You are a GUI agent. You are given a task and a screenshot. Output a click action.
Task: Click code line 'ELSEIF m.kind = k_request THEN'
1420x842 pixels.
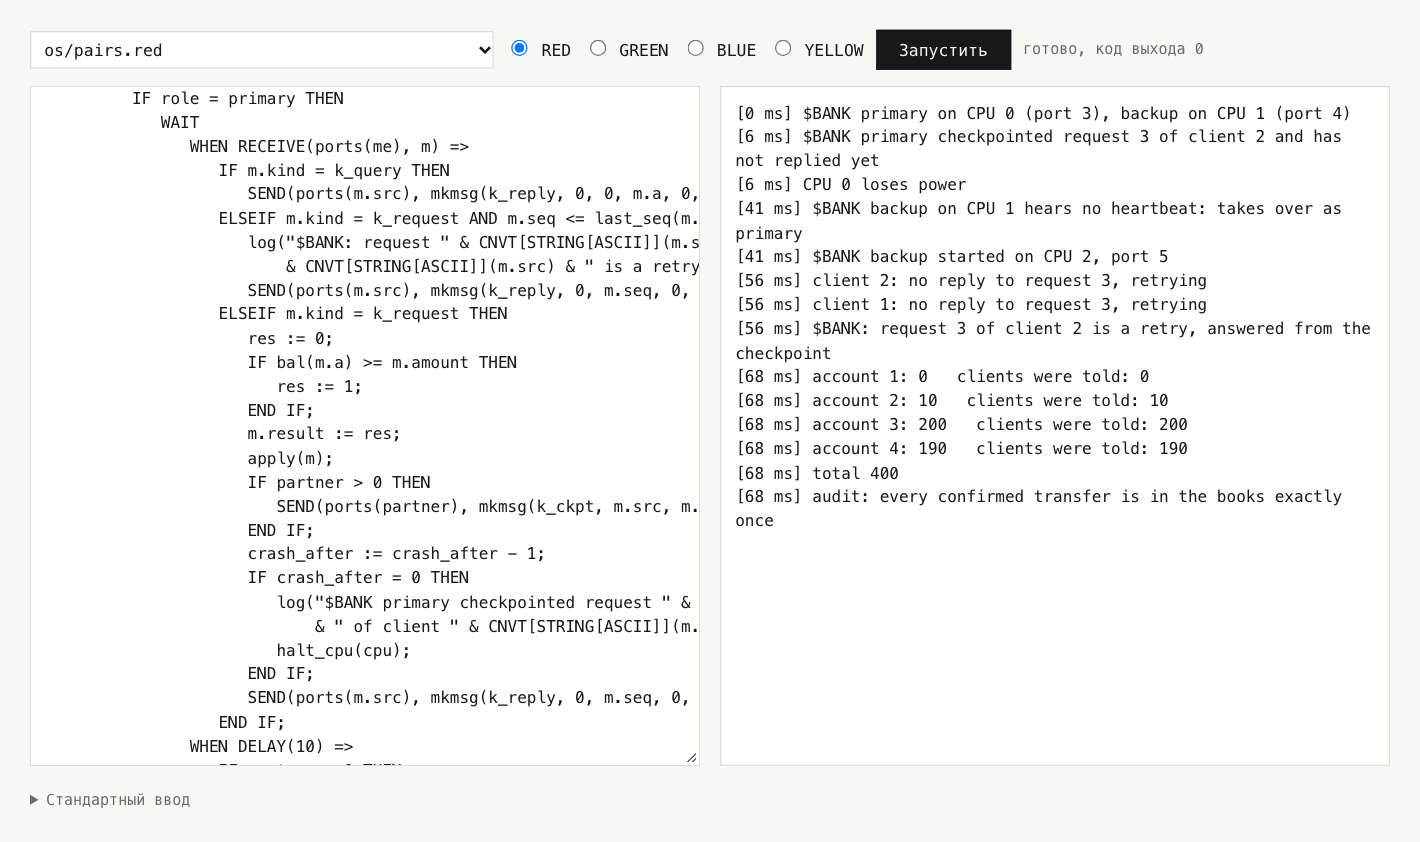[363, 314]
